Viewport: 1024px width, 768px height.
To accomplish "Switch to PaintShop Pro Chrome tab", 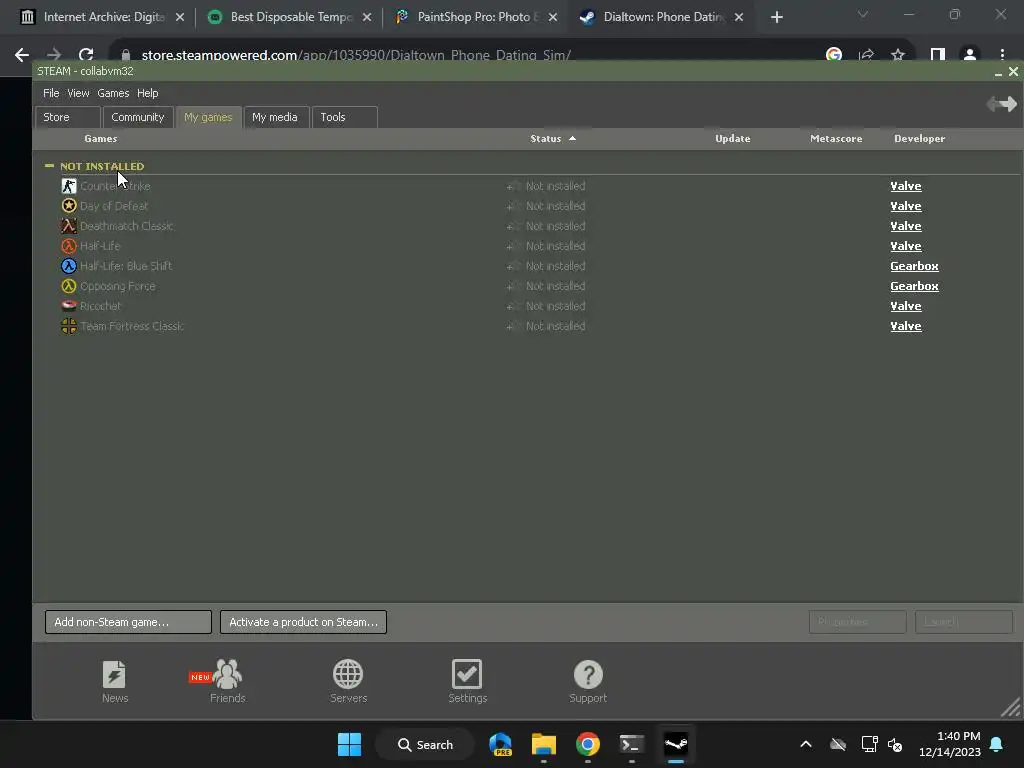I will tap(477, 17).
